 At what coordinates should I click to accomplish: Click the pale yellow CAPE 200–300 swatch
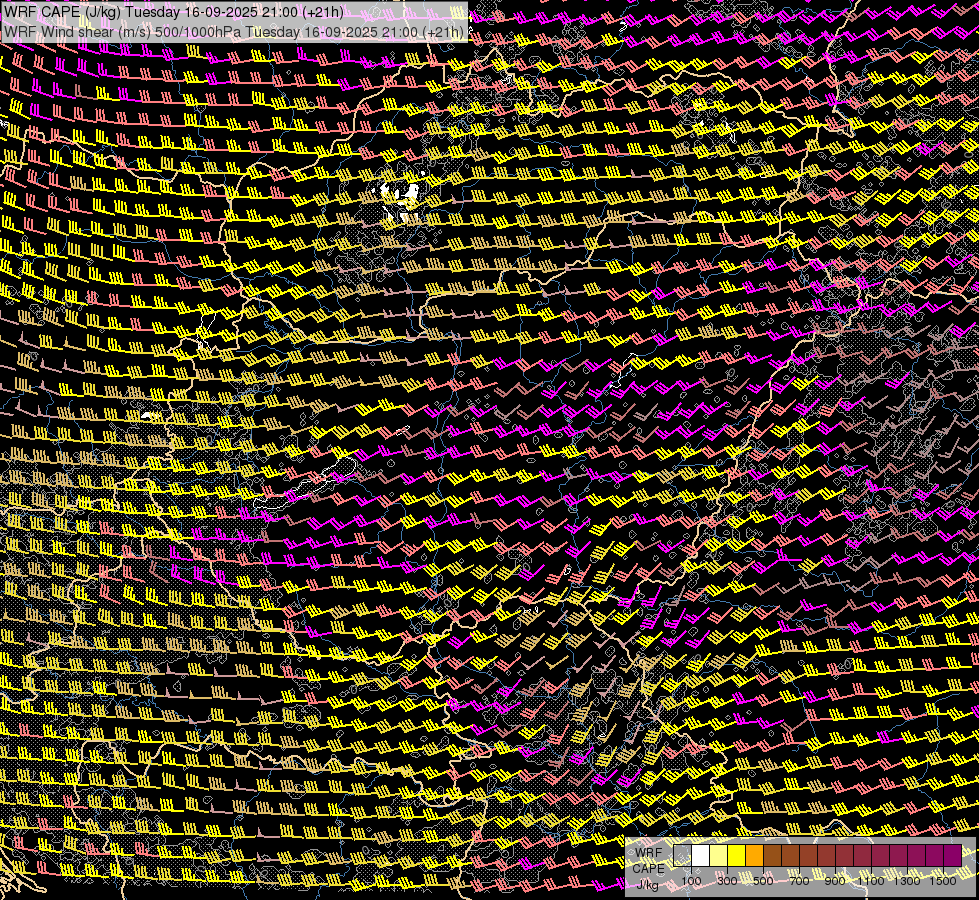[719, 856]
